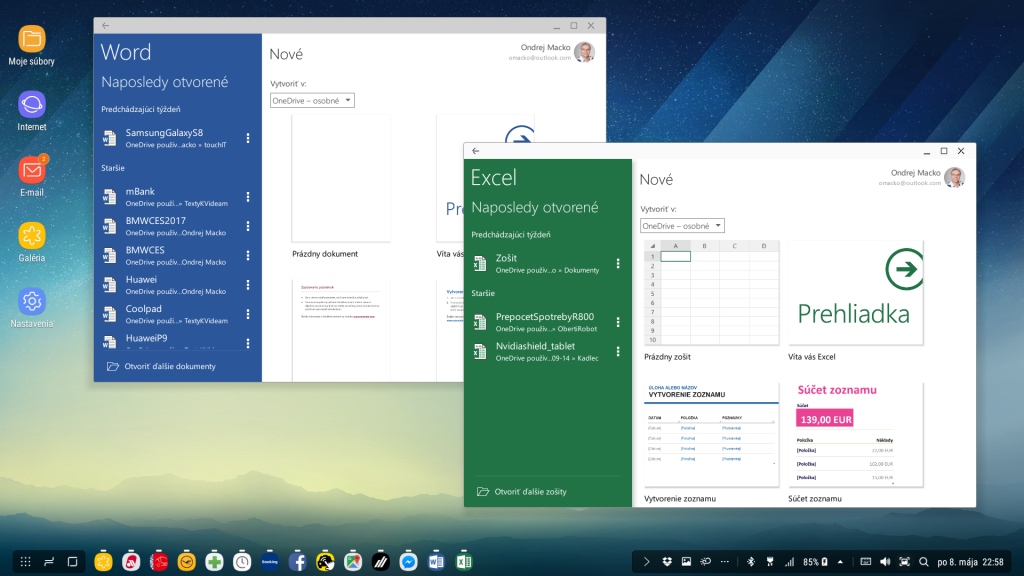Click the back arrow in the Excel window
Screen dimensions: 1024x576
click(x=476, y=151)
